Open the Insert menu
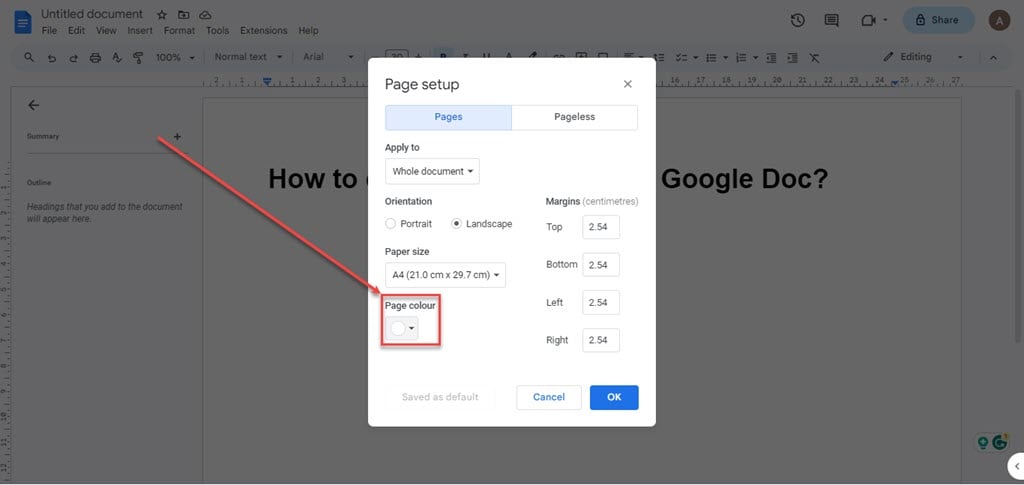Viewport: 1024px width, 485px height. coord(140,31)
